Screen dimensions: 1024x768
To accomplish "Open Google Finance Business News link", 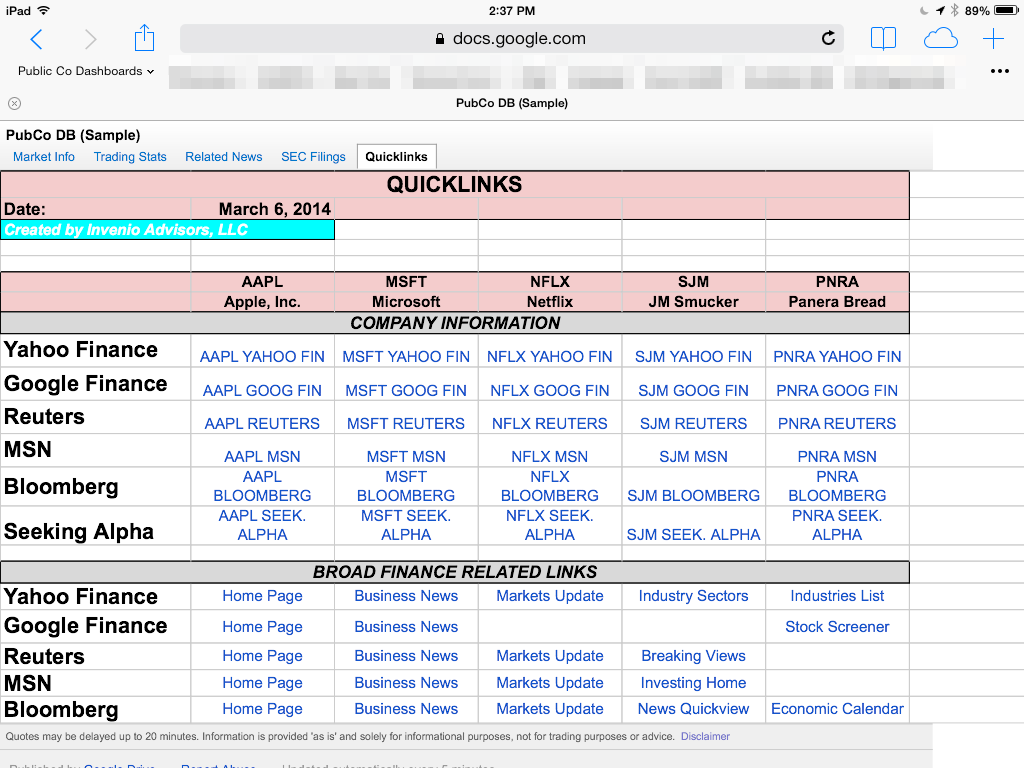I will point(406,627).
